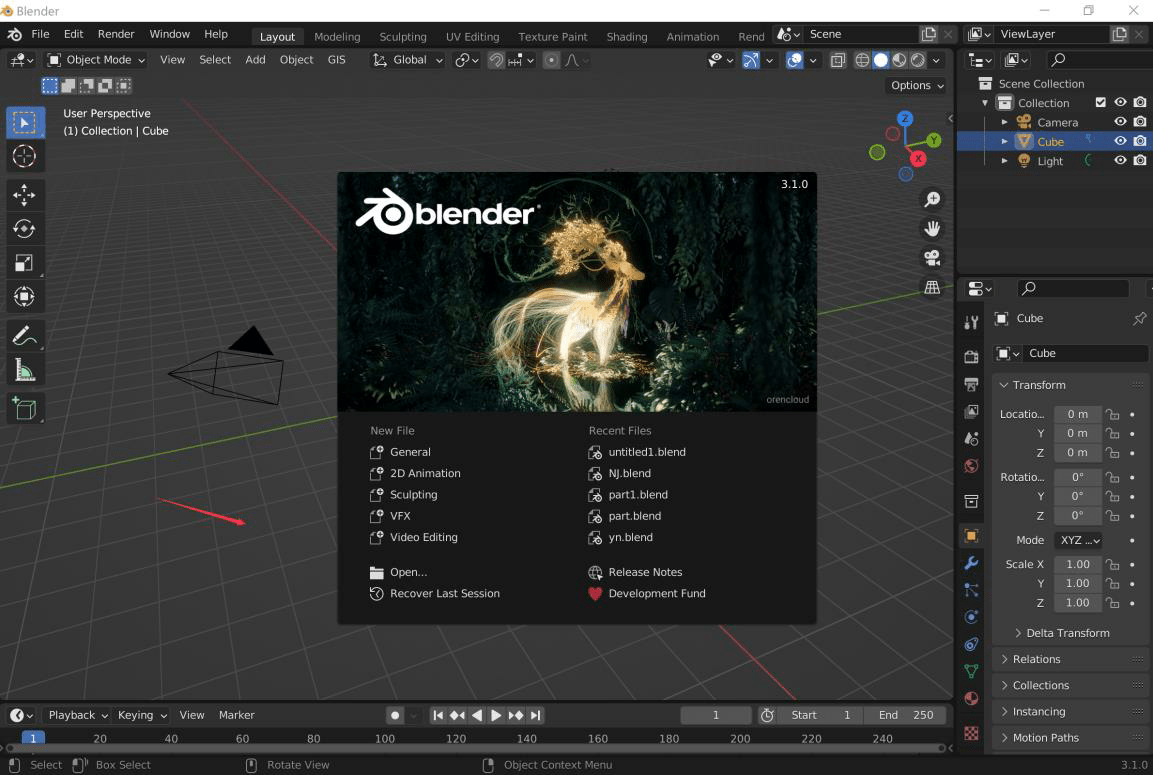Activate the Select Box tool
The height and width of the screenshot is (775, 1153).
(x=24, y=123)
